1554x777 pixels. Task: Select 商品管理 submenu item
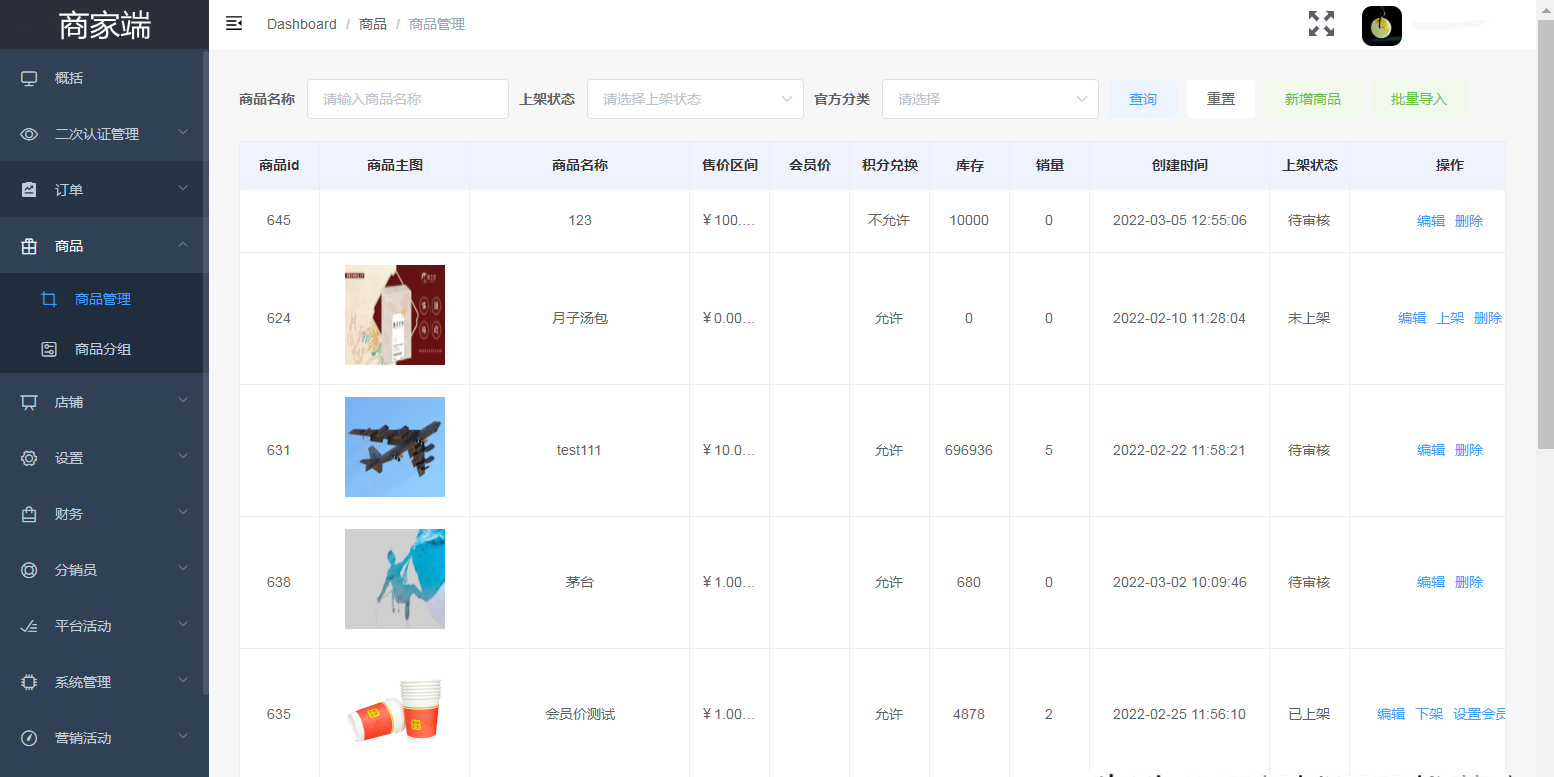[103, 299]
